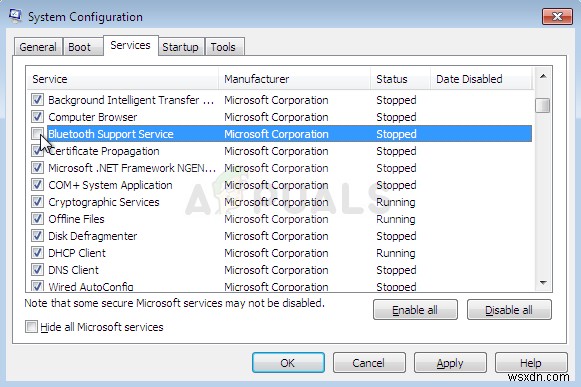Image resolution: width=581 pixels, height=387 pixels.
Task: Click the scrollbar up arrow
Action: point(543,76)
